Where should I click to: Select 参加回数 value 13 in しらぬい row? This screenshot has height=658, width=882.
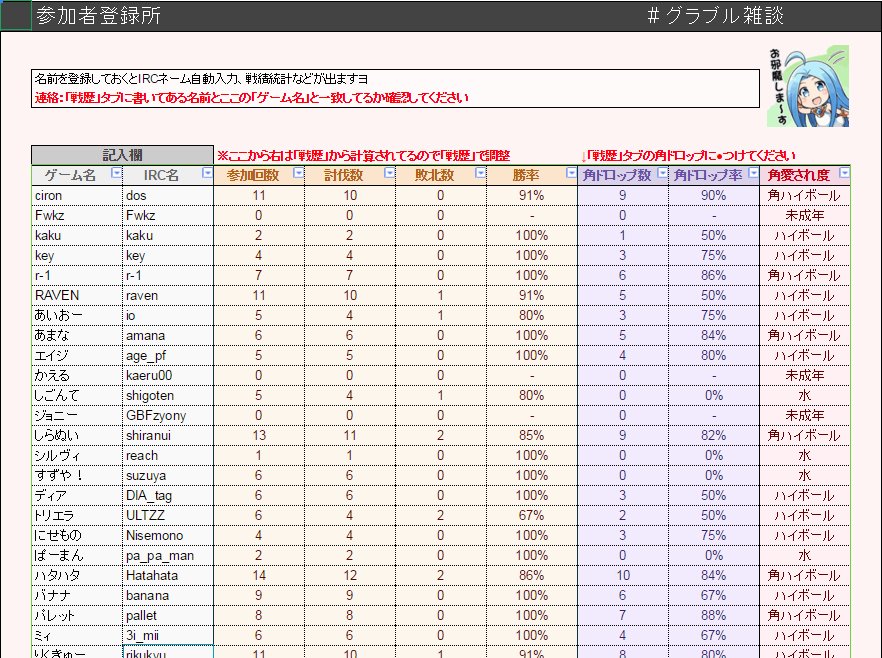(259, 435)
